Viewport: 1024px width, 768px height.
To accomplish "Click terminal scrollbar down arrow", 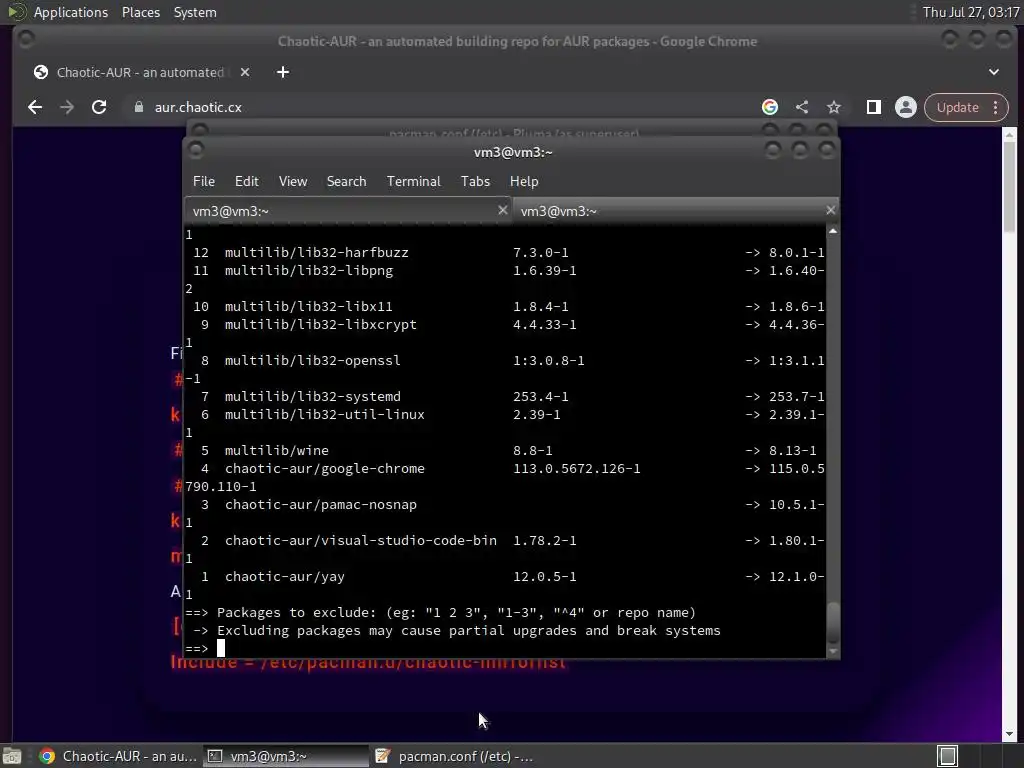I will pyautogui.click(x=833, y=651).
